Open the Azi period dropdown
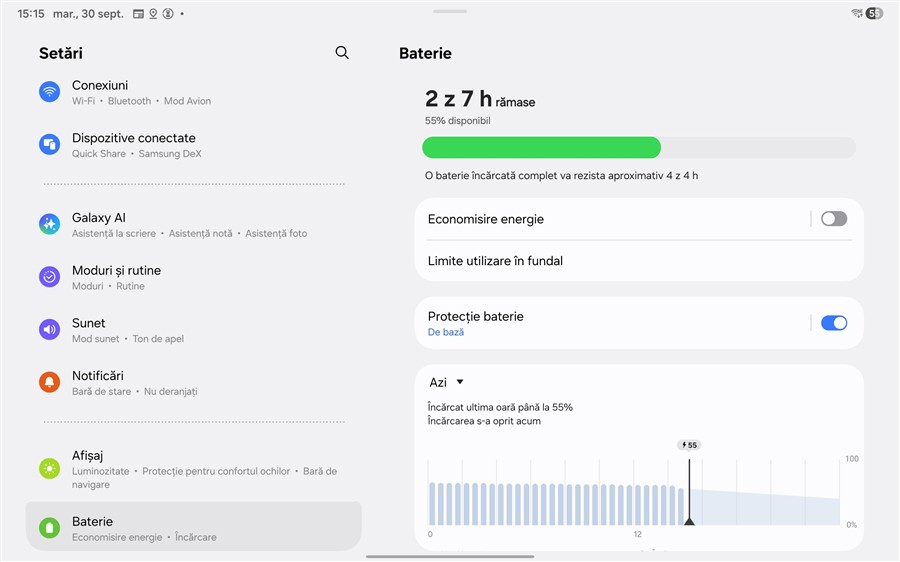This screenshot has width=900, height=562. 447,382
